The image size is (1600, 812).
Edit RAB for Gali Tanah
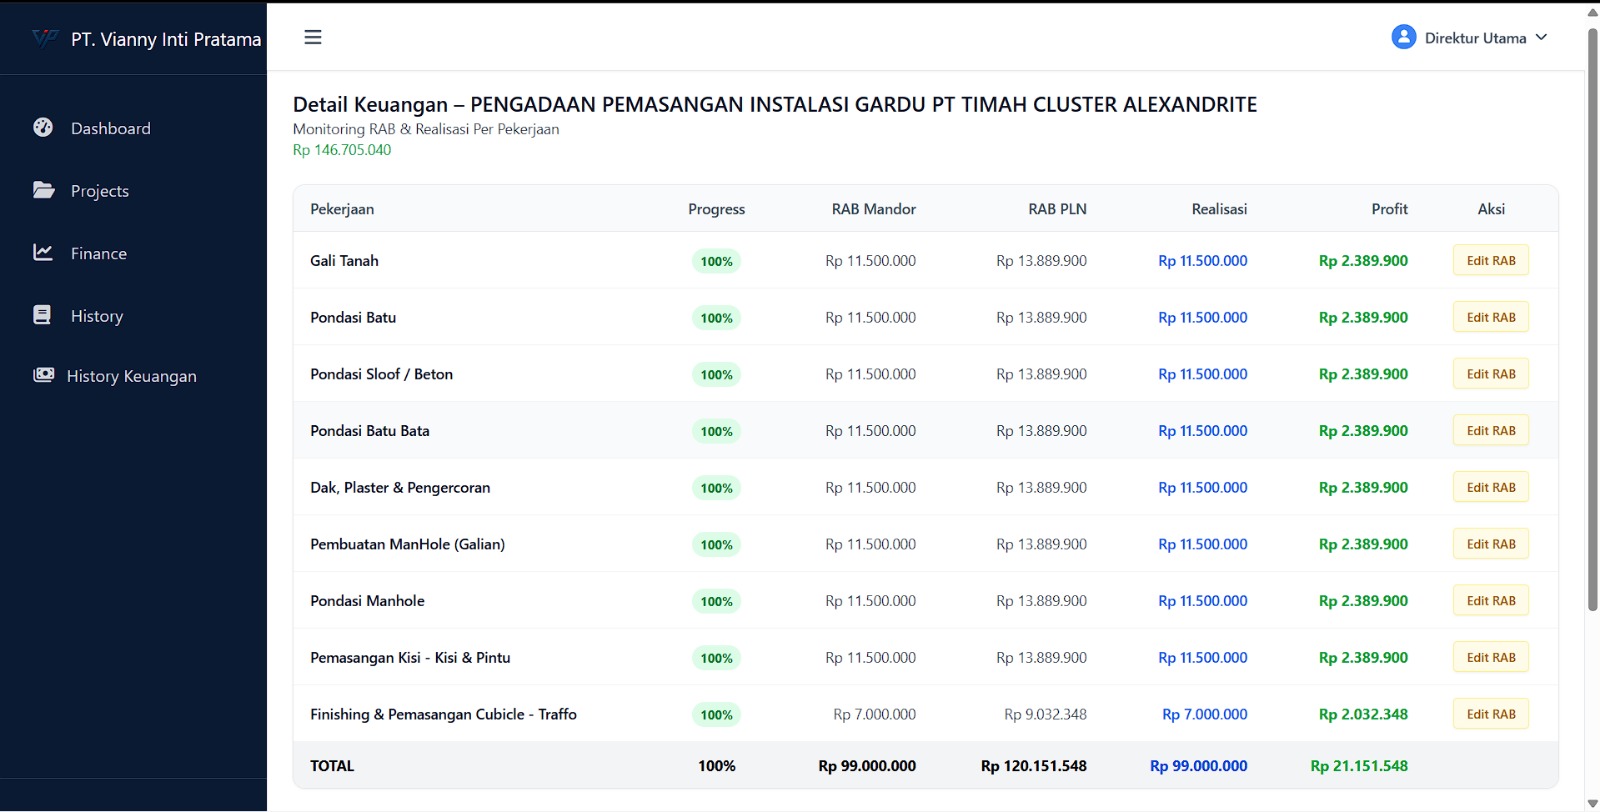pyautogui.click(x=1490, y=261)
